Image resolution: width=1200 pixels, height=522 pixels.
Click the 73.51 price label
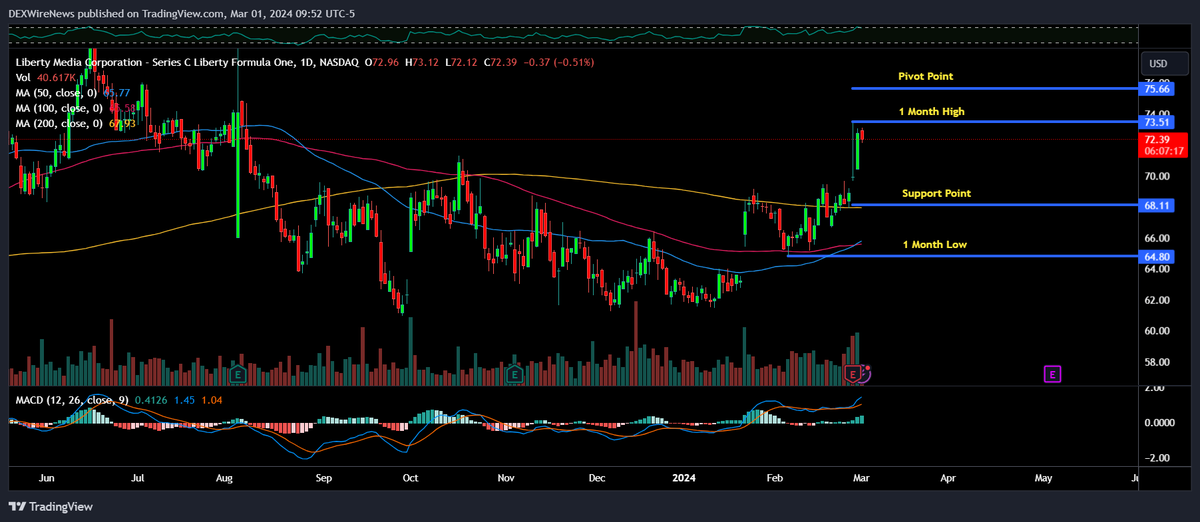click(x=1158, y=122)
